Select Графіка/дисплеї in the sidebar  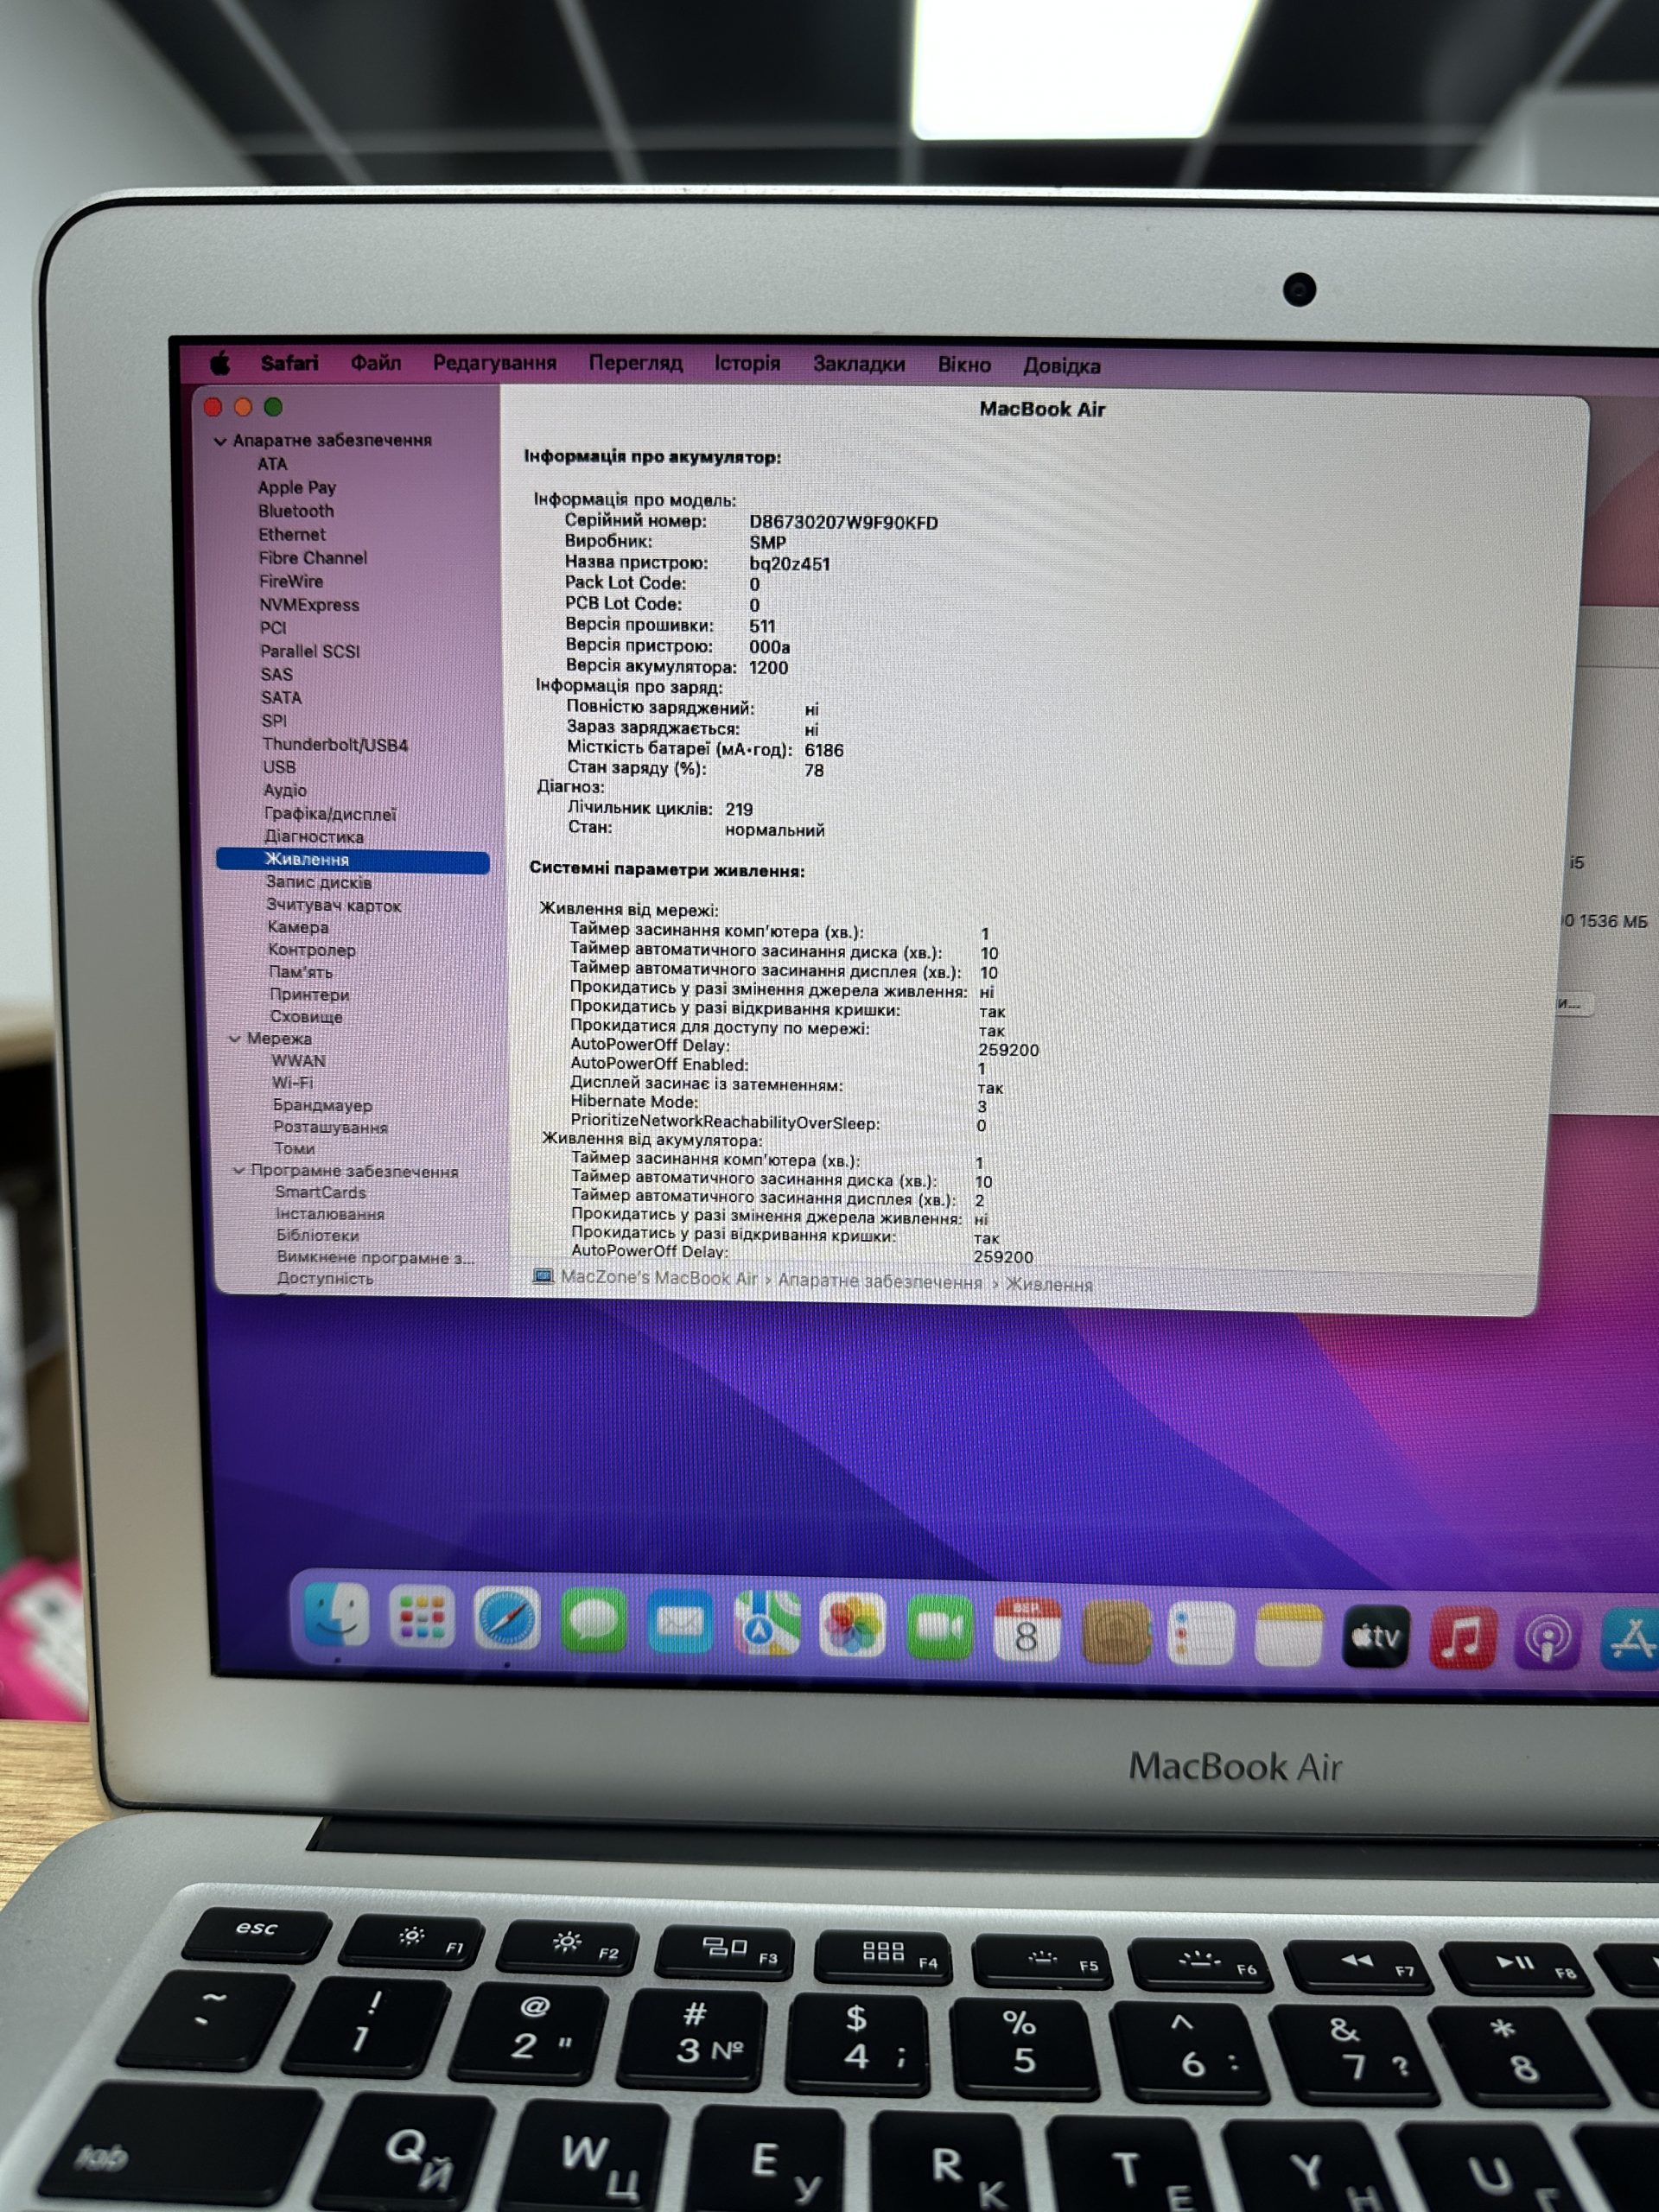pos(330,814)
